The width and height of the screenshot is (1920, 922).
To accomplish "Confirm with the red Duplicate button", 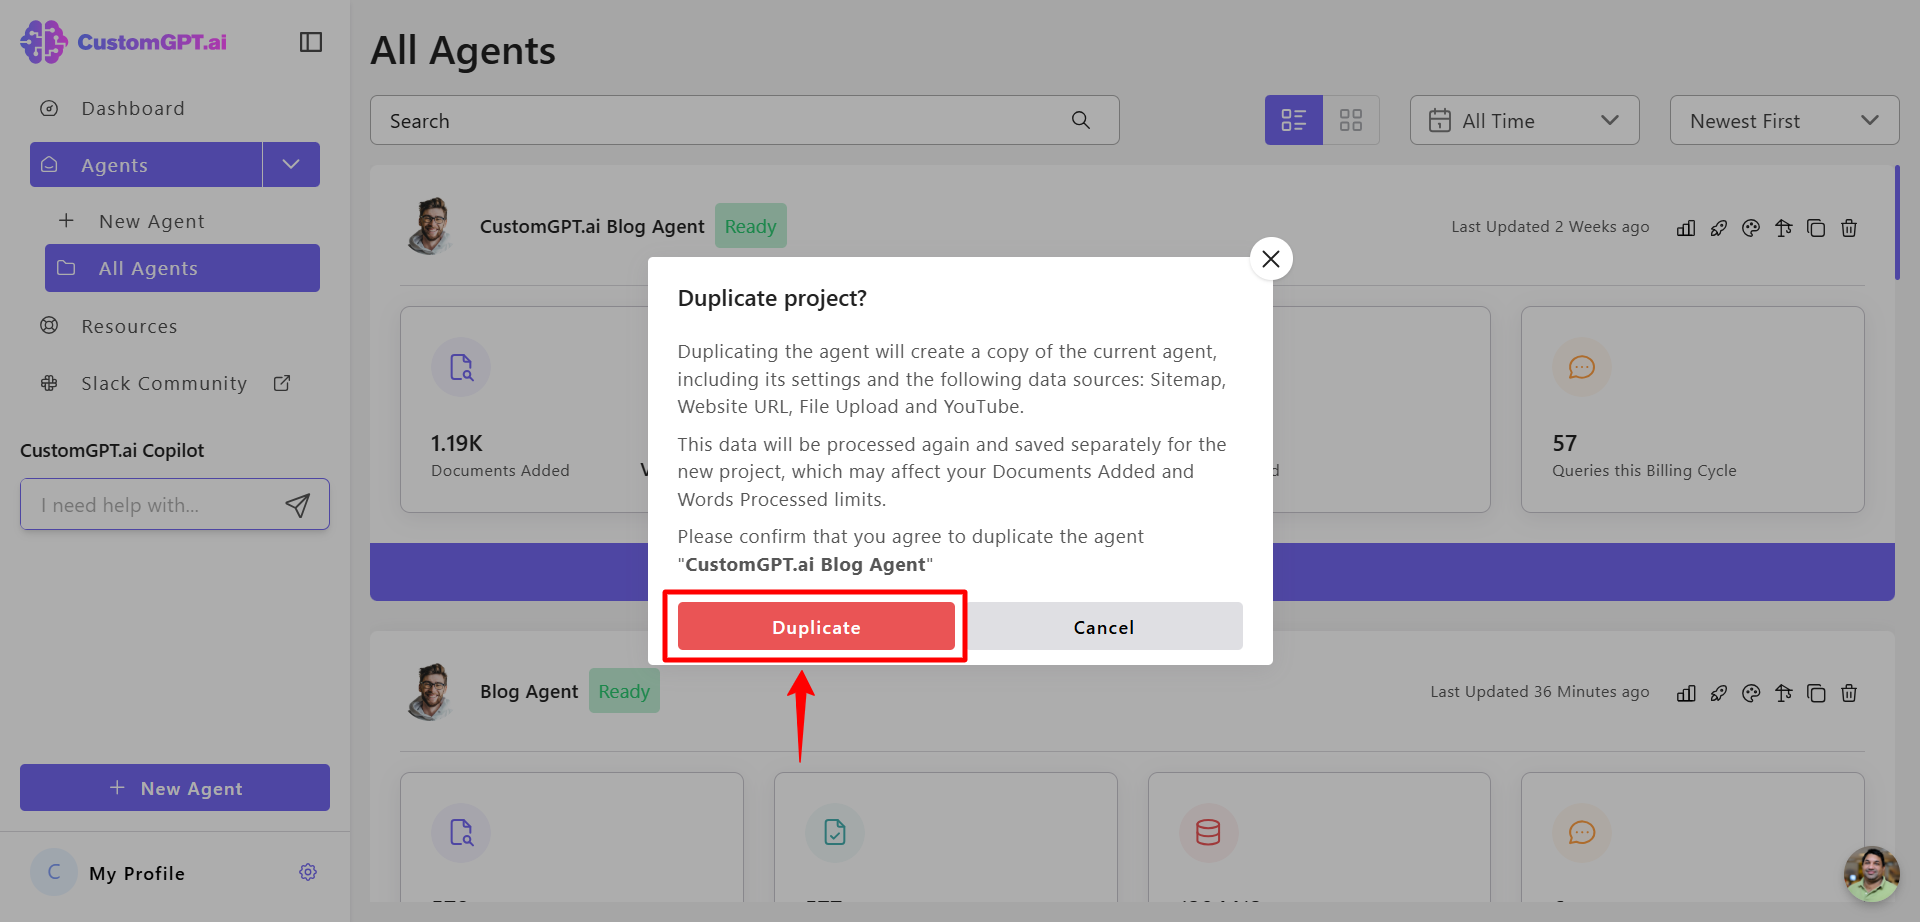I will (x=816, y=627).
